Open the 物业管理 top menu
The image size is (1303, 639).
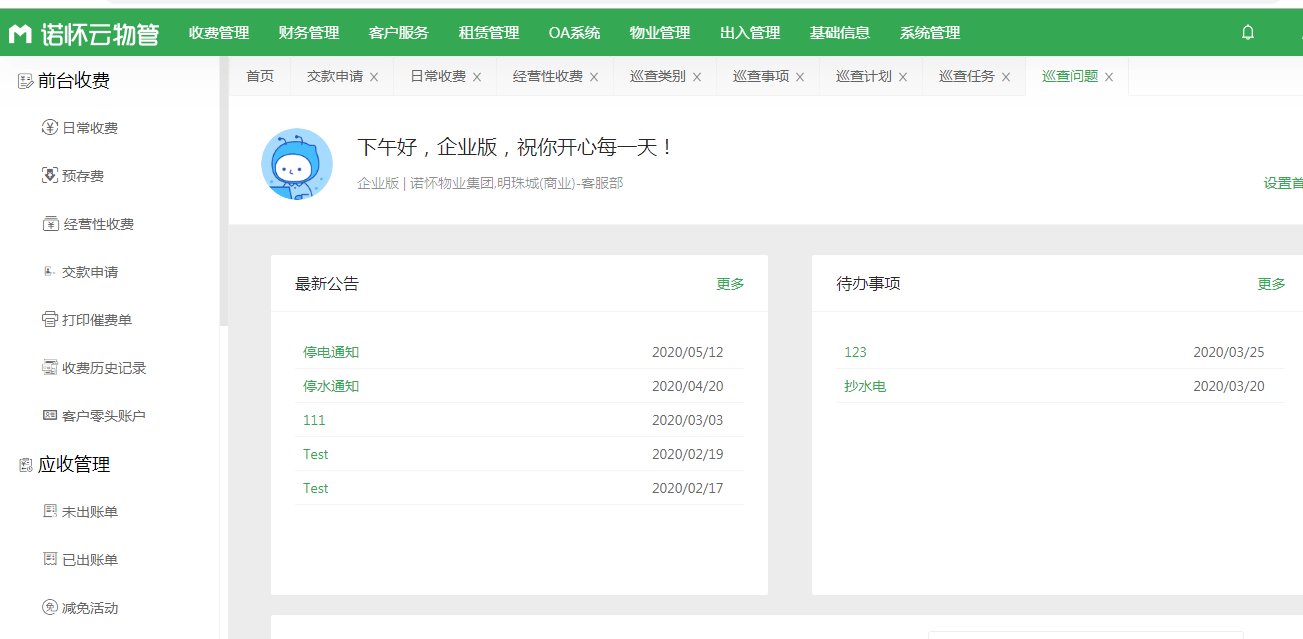tap(660, 33)
